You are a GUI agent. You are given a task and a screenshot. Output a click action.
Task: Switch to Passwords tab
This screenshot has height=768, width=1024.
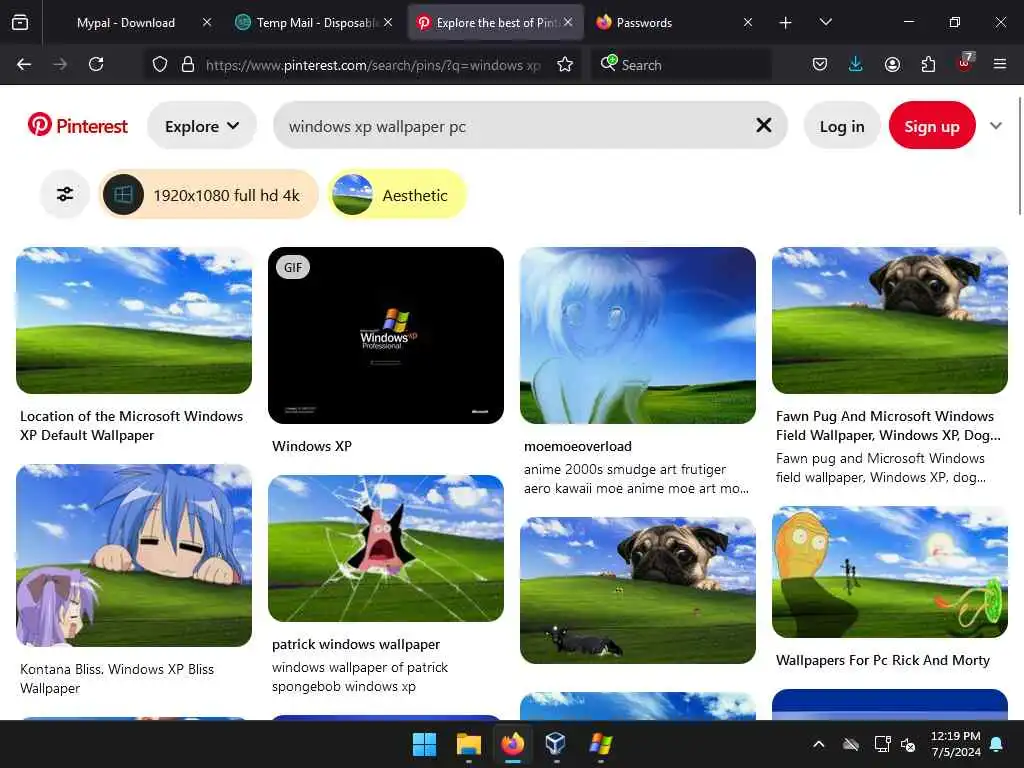pyautogui.click(x=675, y=22)
